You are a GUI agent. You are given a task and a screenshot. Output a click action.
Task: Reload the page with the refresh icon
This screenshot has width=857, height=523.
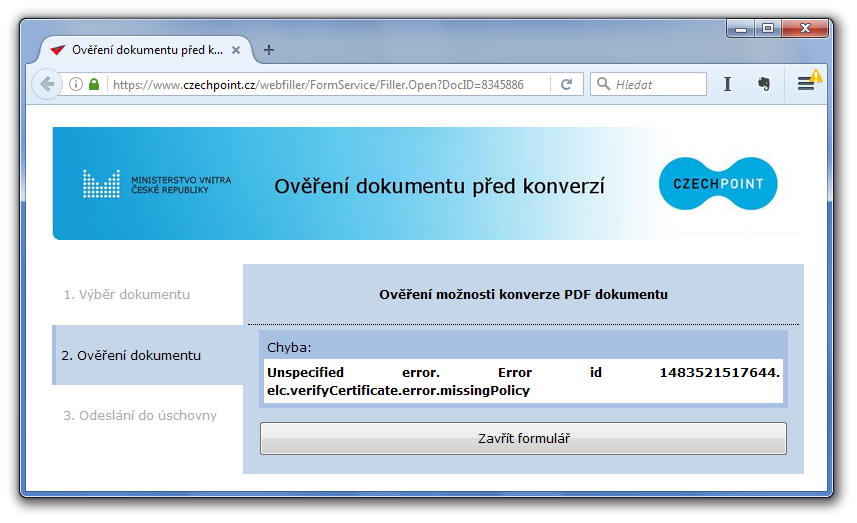(x=567, y=84)
